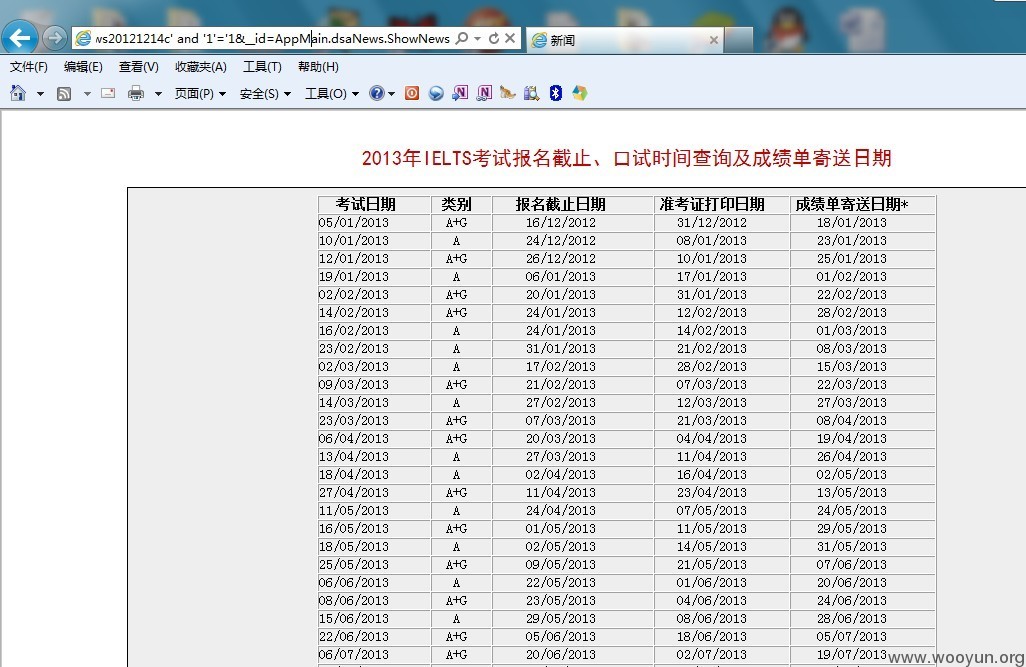Expand the Home button dropdown arrow
Screen dimensions: 1026x667
pos(40,94)
